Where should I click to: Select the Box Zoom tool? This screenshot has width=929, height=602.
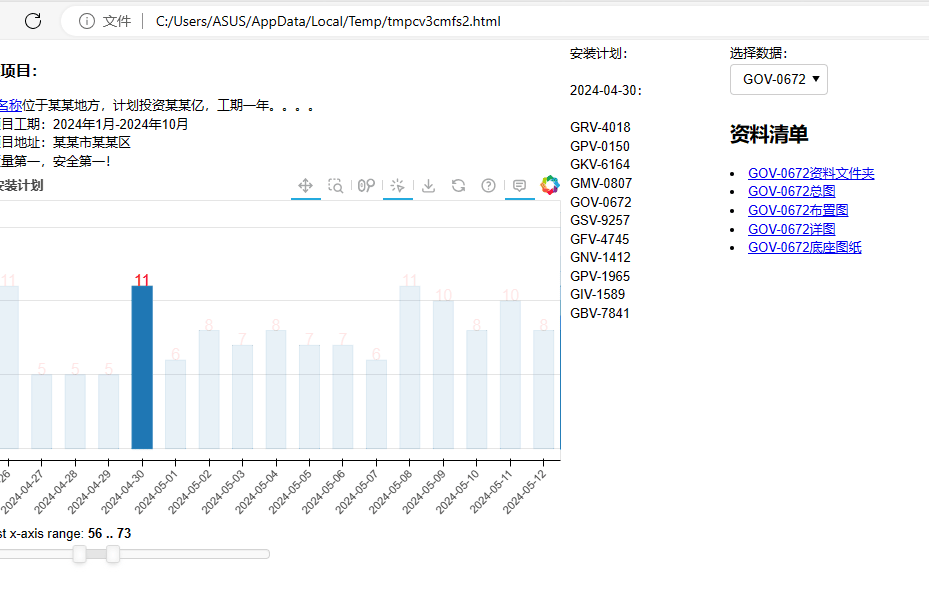336,185
